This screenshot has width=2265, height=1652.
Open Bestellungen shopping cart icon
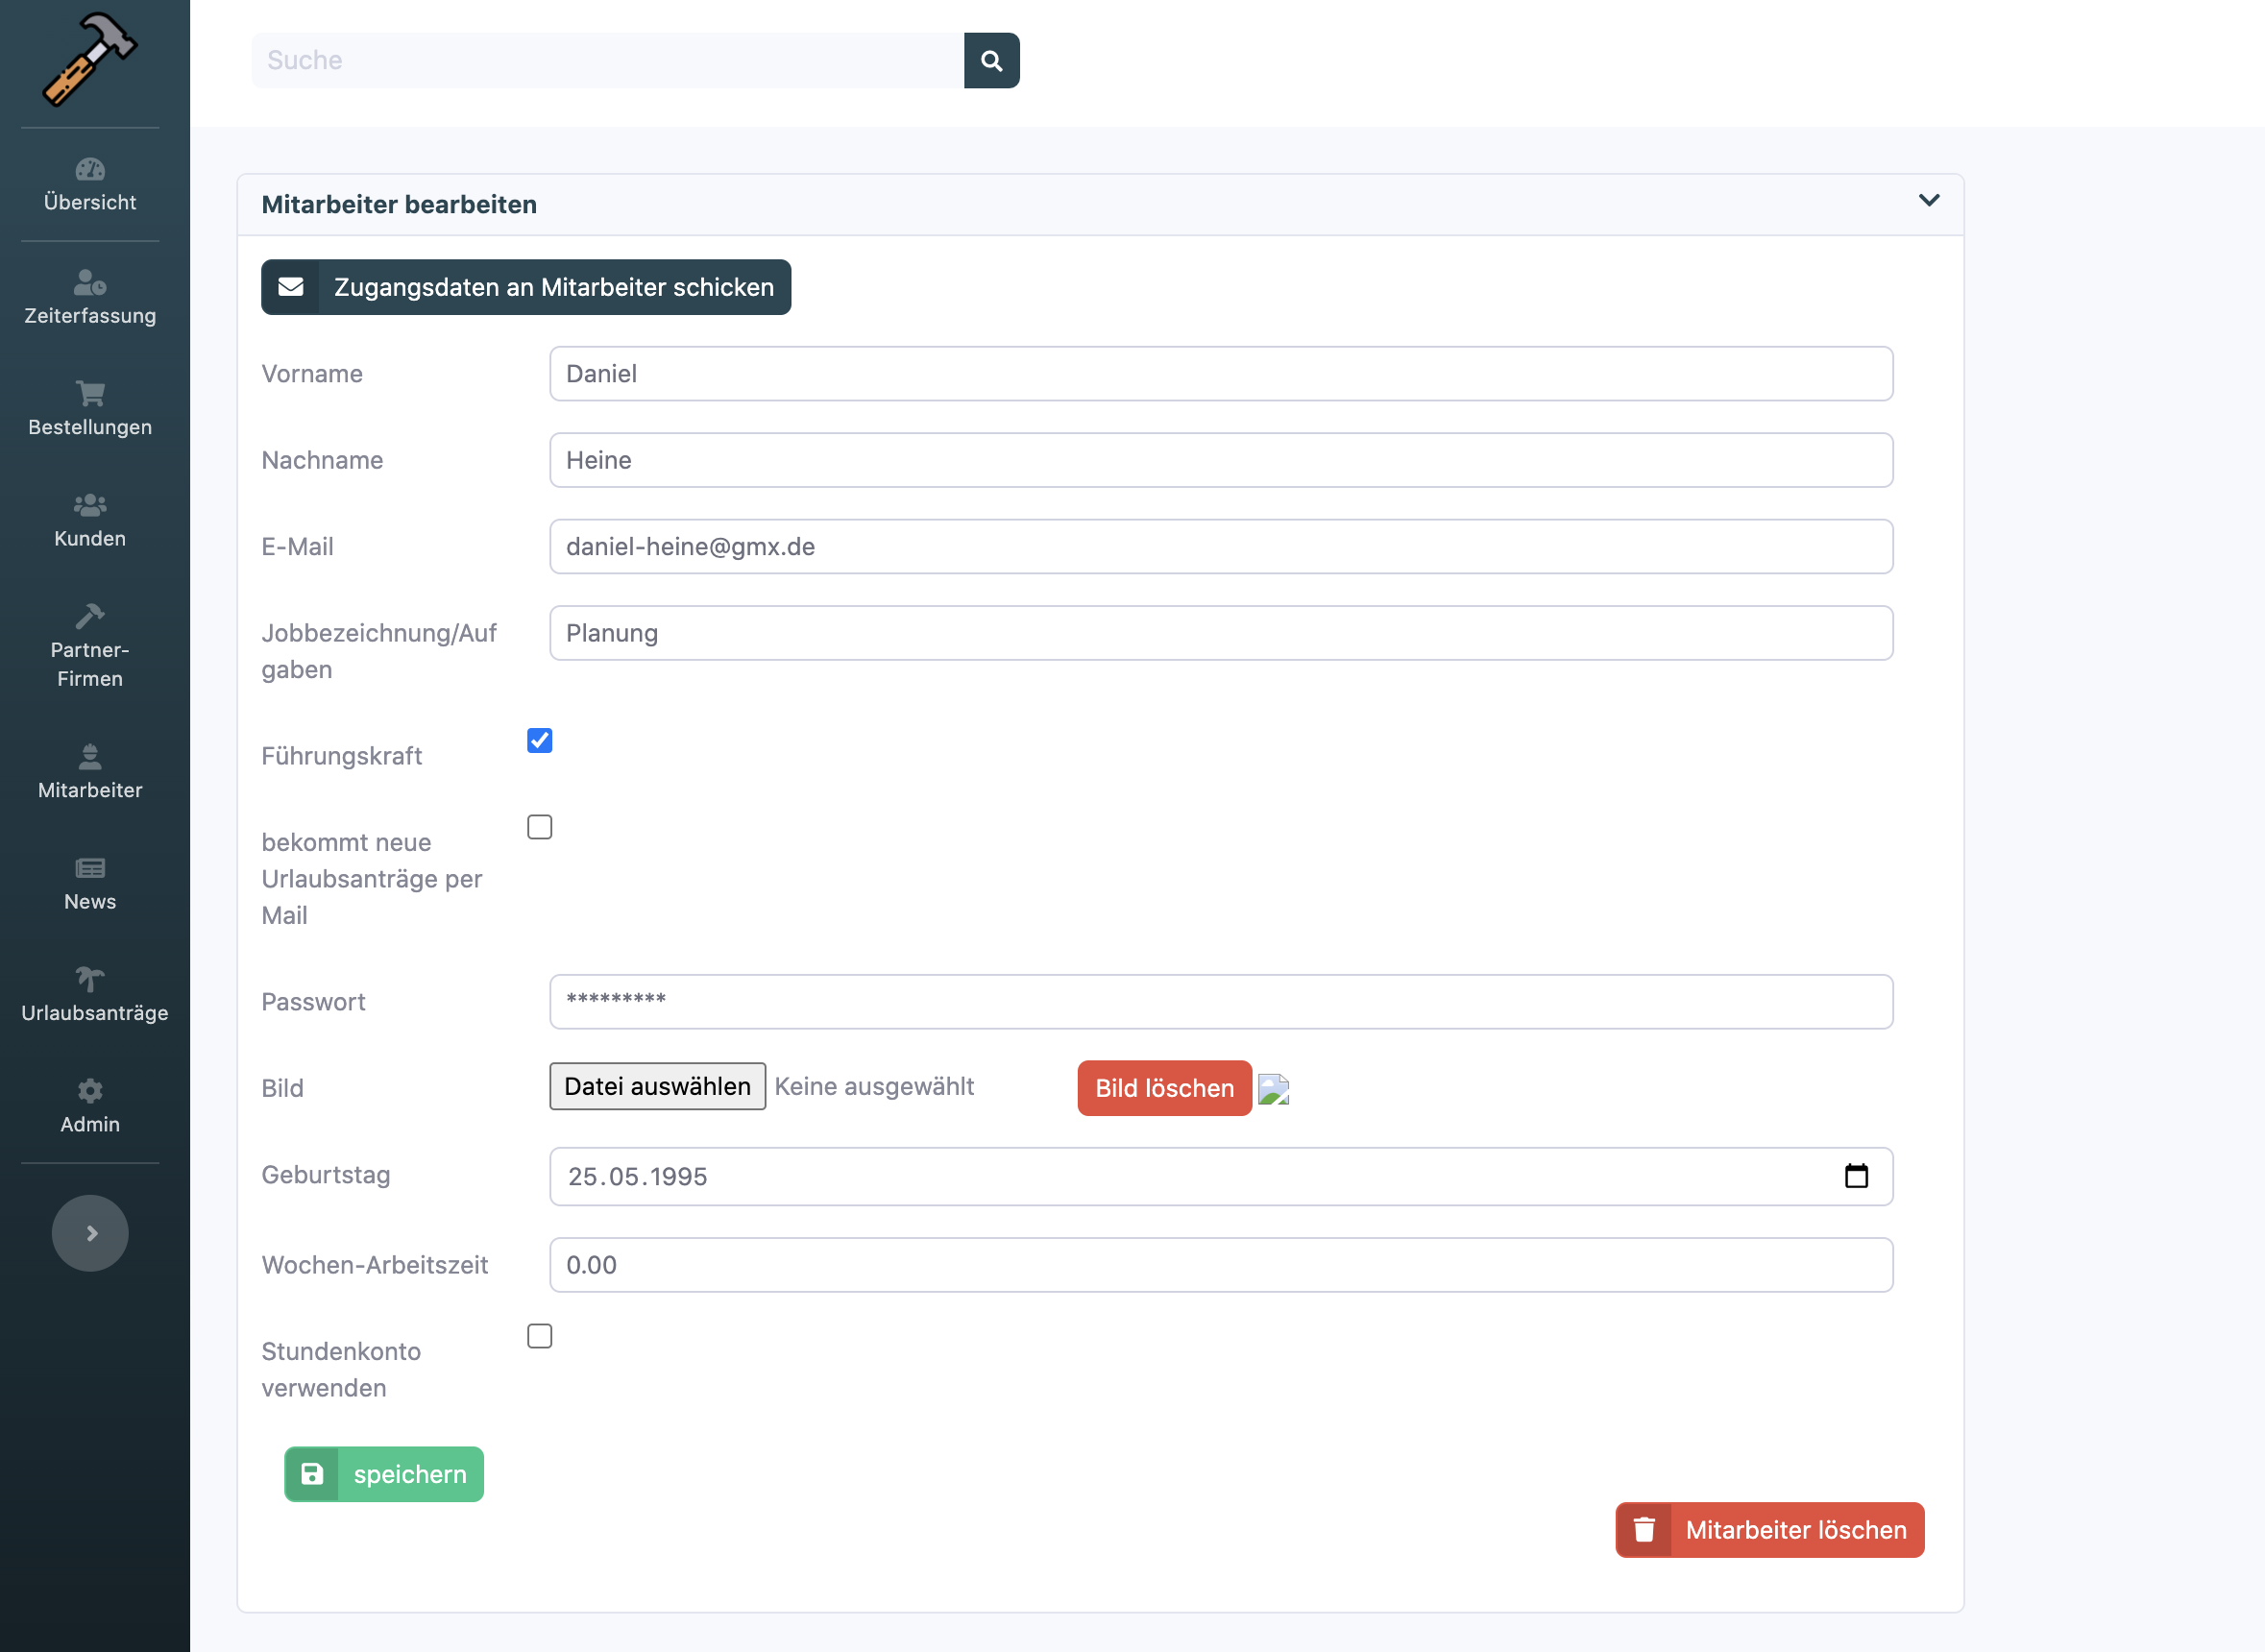coord(90,394)
